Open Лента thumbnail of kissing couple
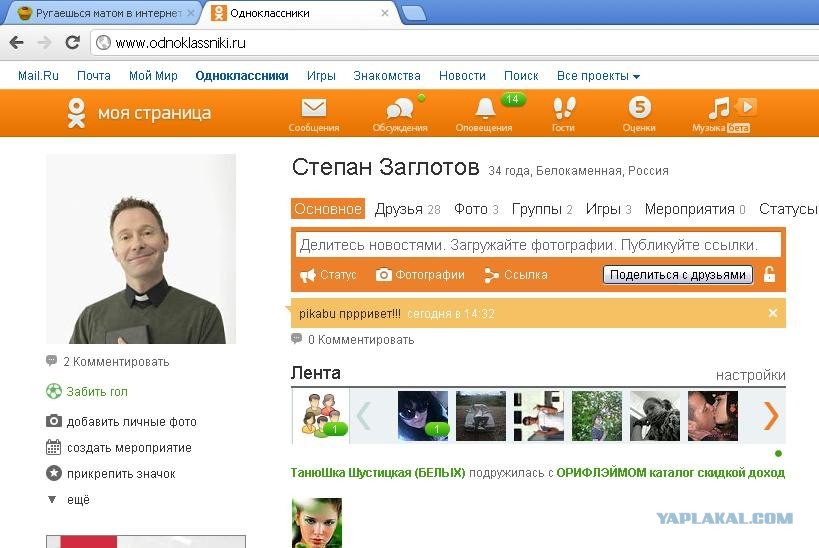 click(712, 416)
